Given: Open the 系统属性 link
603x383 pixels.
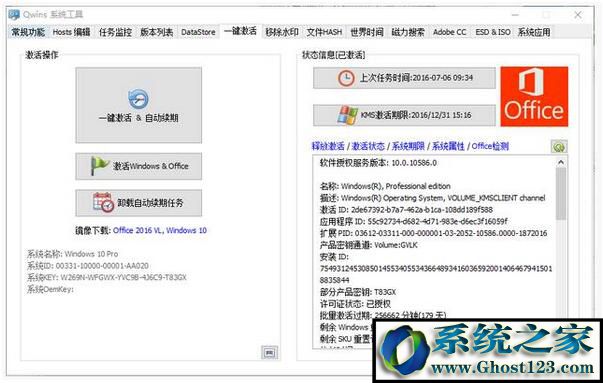Looking at the screenshot, I should pyautogui.click(x=448, y=146).
